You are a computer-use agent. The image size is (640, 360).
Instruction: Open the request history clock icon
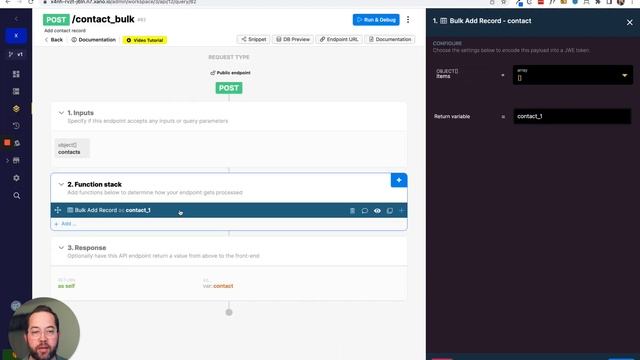click(16, 126)
